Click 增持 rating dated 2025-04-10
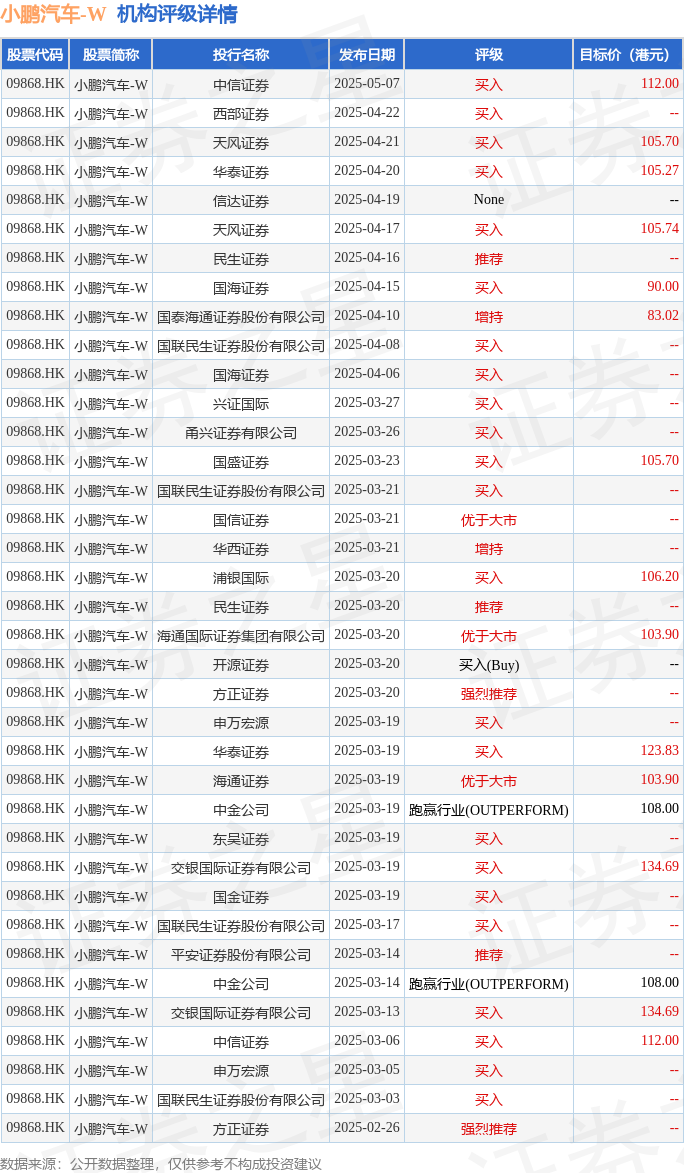 [489, 316]
